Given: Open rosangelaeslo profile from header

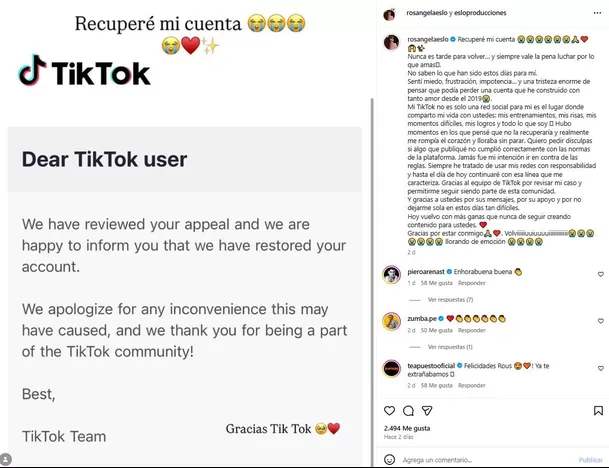Looking at the screenshot, I should (426, 13).
